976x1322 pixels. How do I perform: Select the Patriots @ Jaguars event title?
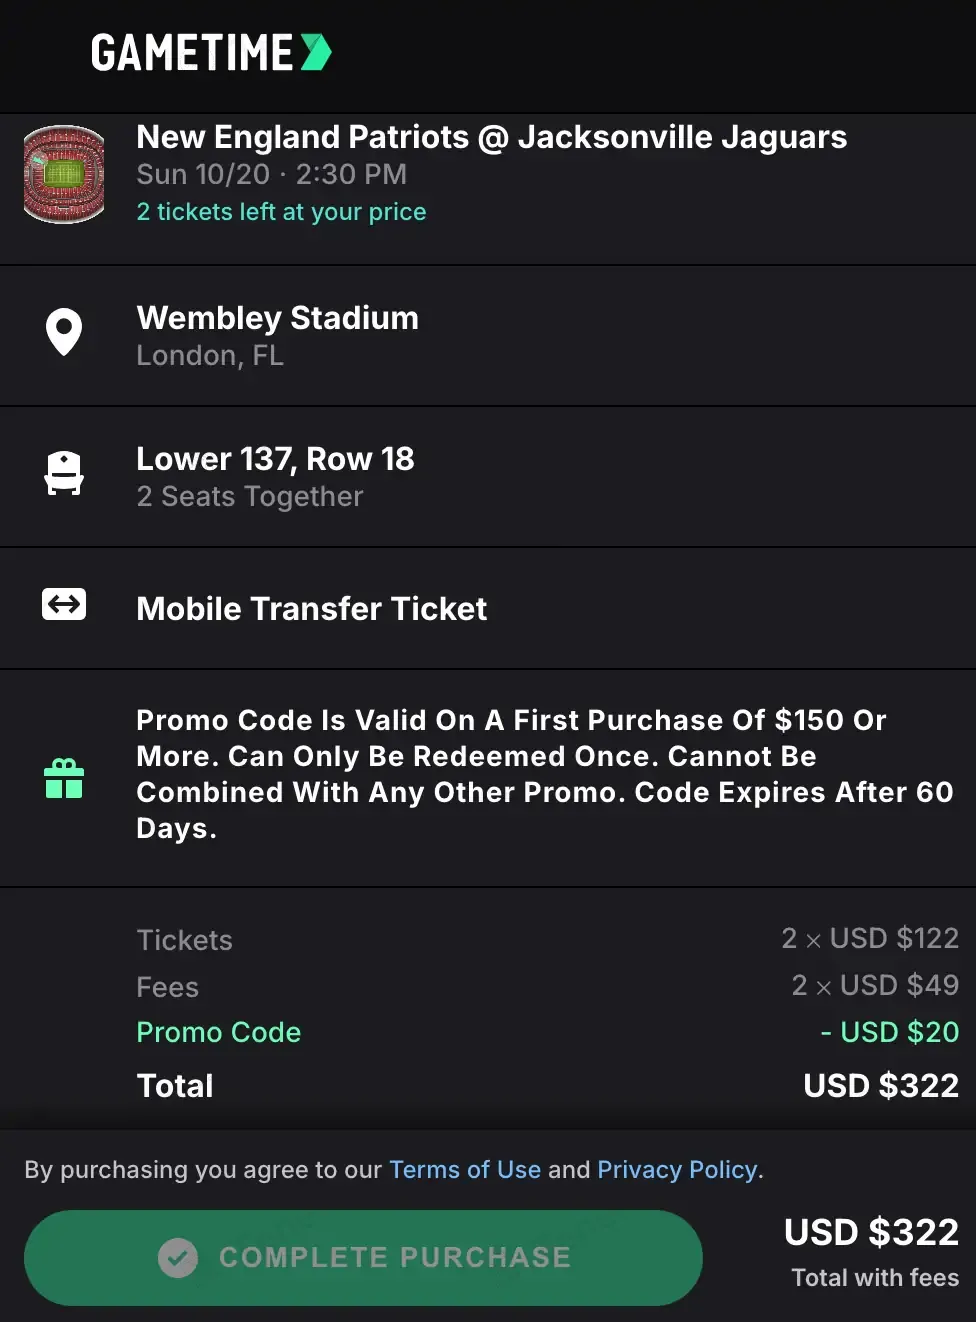(x=491, y=137)
